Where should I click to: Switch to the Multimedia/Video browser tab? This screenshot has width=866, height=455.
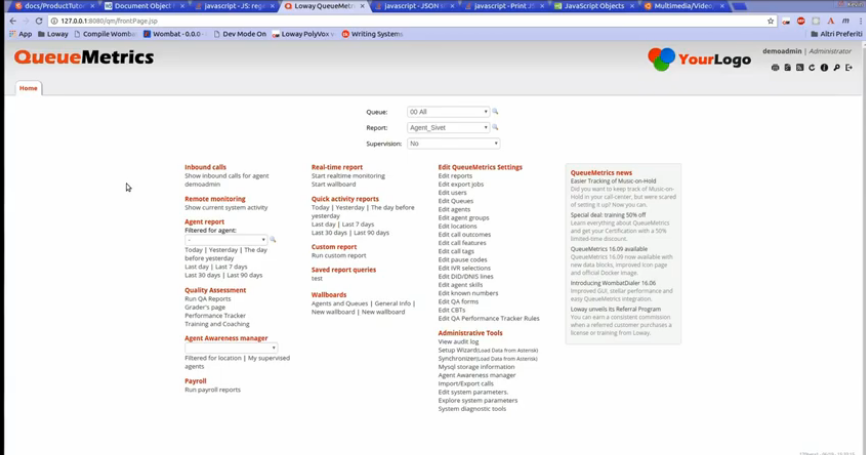[x=684, y=6]
